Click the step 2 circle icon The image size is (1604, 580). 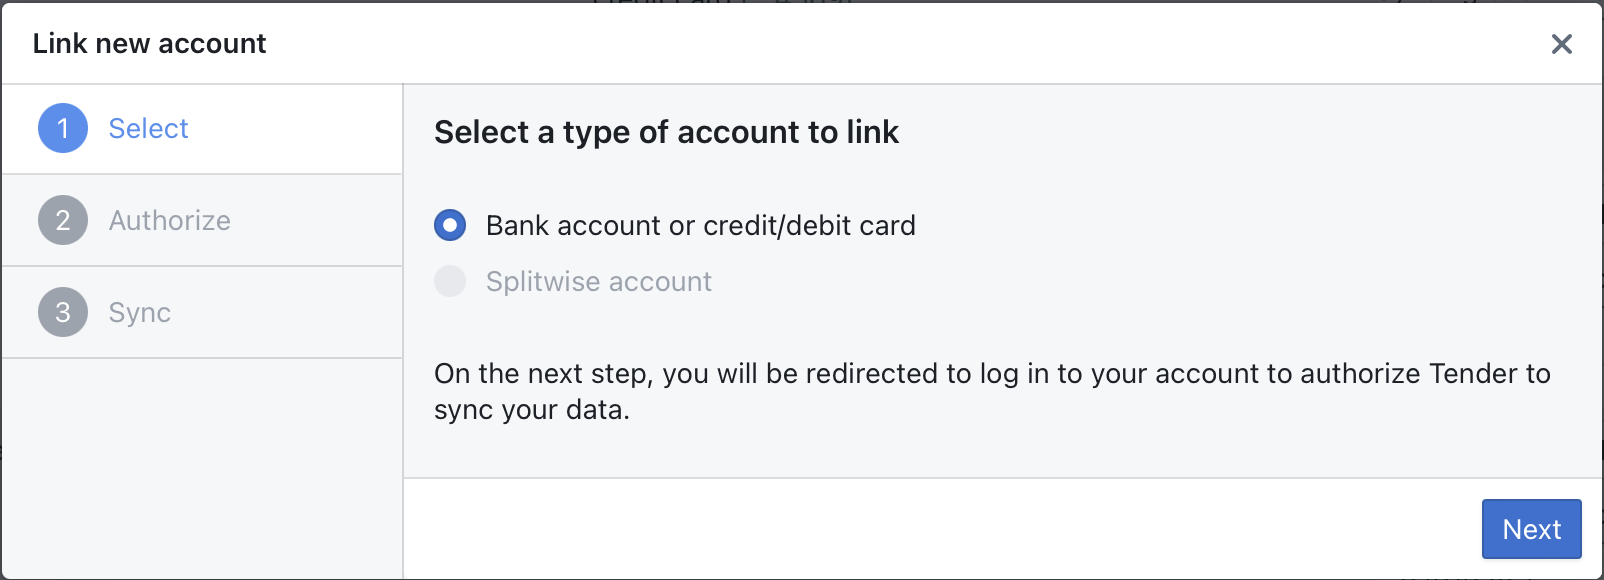tap(62, 220)
